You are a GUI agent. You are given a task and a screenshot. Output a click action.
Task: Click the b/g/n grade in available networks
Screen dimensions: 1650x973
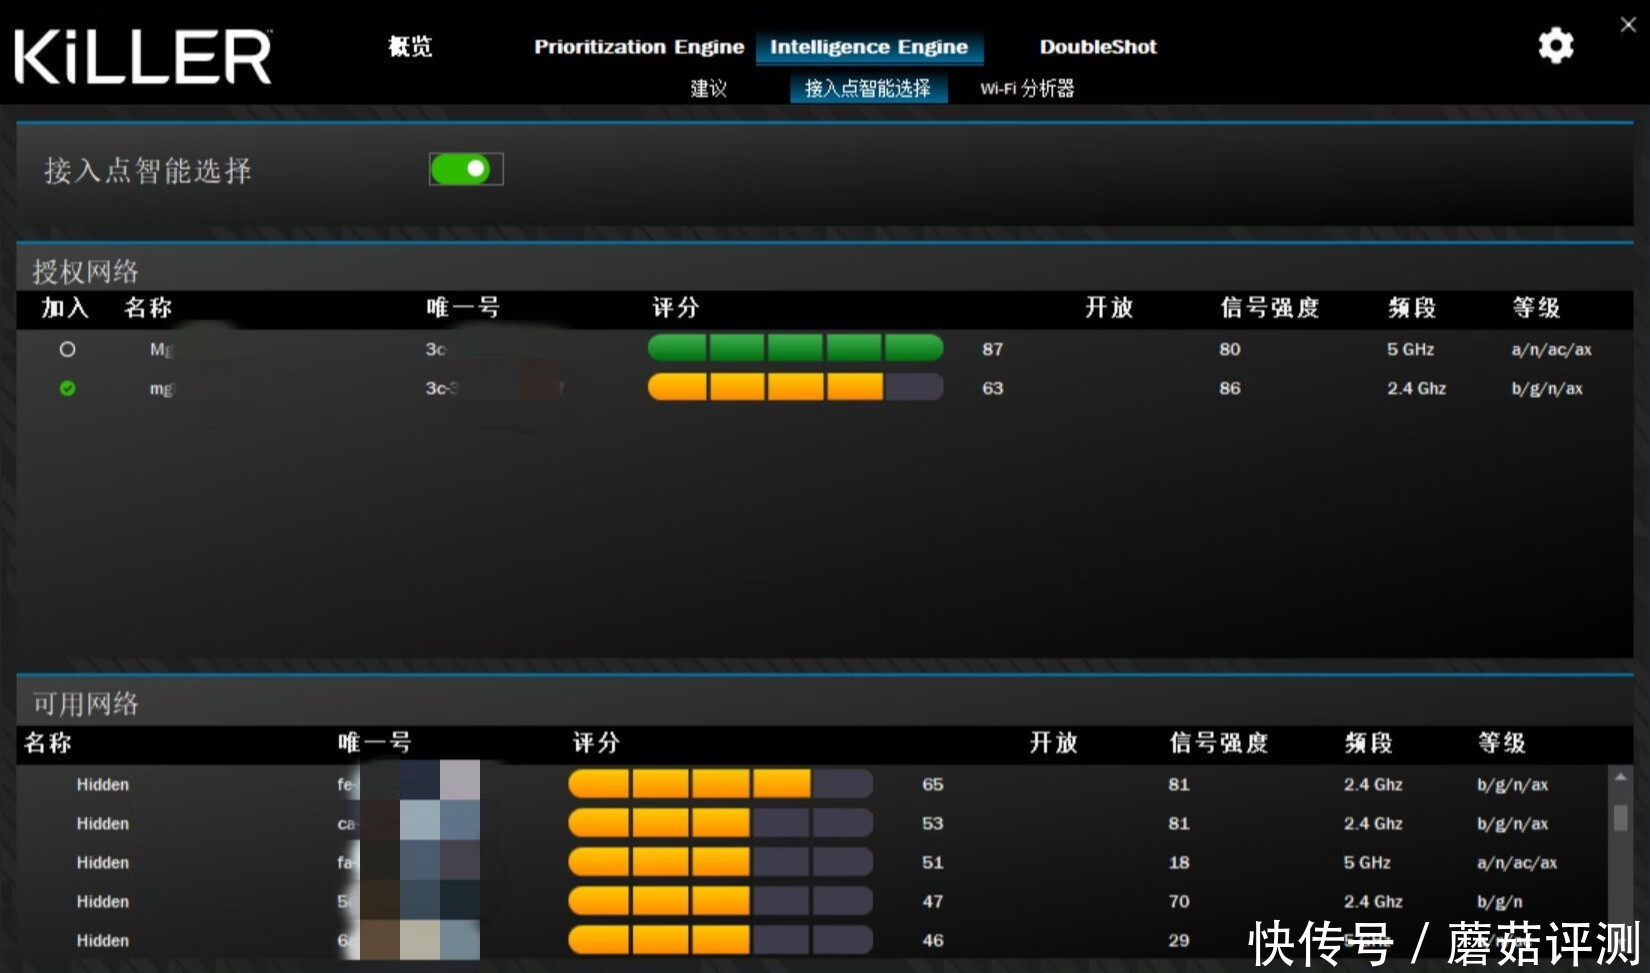coord(1500,901)
